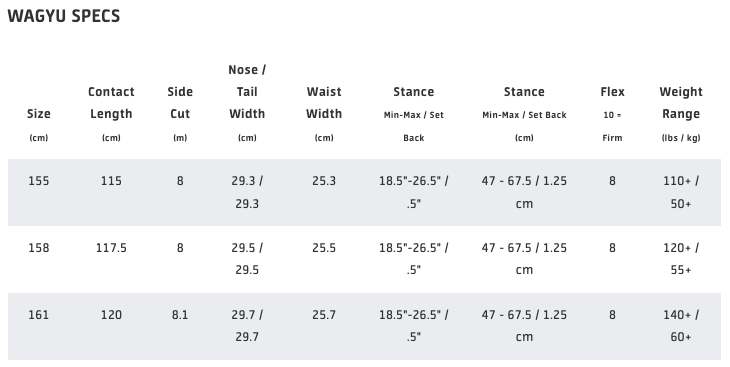Select the 115 contact length value
Image resolution: width=730 pixels, height=367 pixels.
111,181
